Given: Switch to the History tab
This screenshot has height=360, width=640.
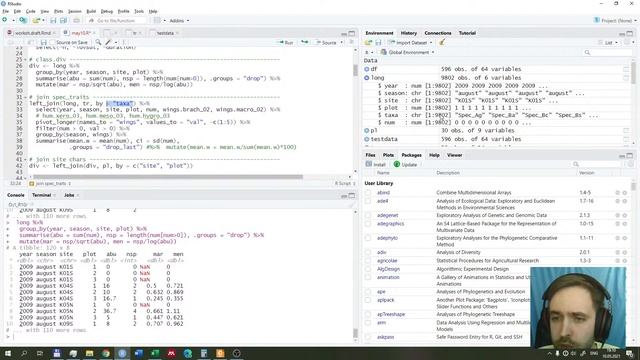Looking at the screenshot, I should coord(409,33).
